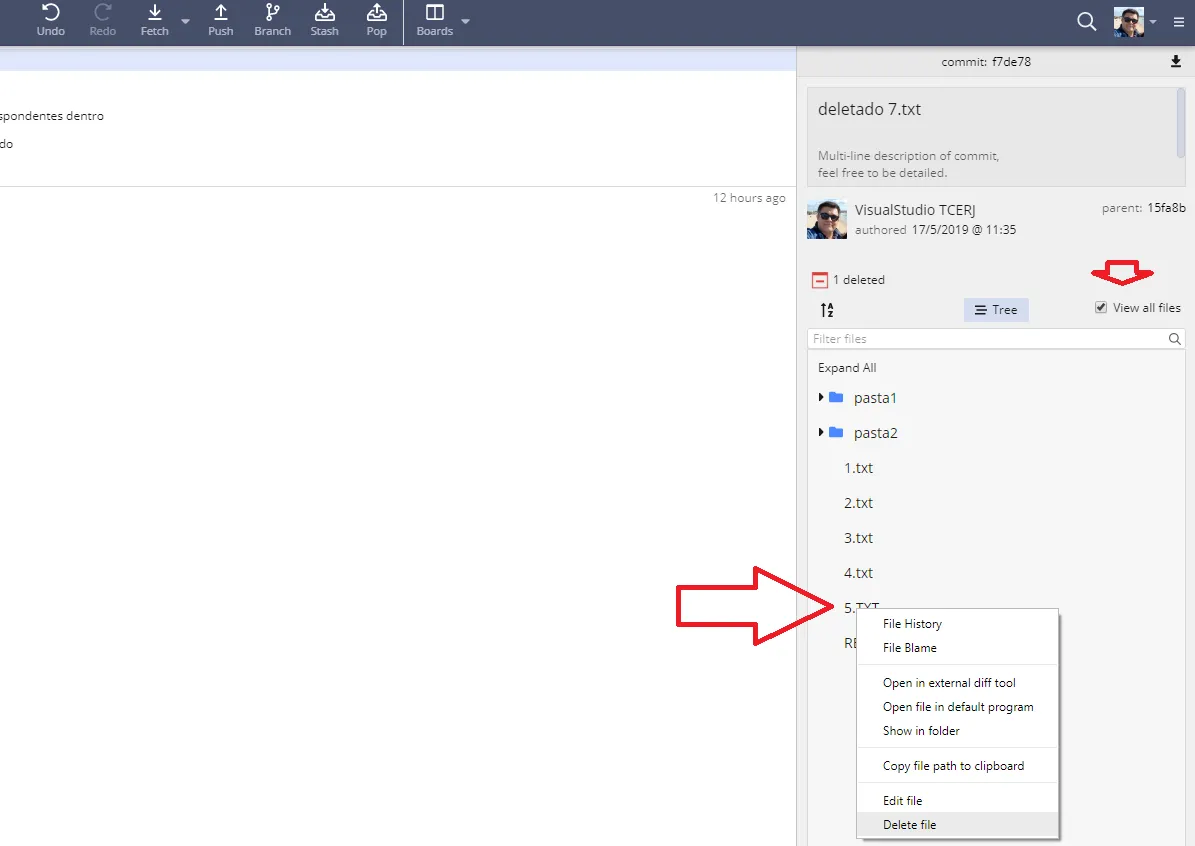Edit the commit title 'deletado 7.txt'
Image resolution: width=1195 pixels, height=846 pixels.
tap(869, 109)
